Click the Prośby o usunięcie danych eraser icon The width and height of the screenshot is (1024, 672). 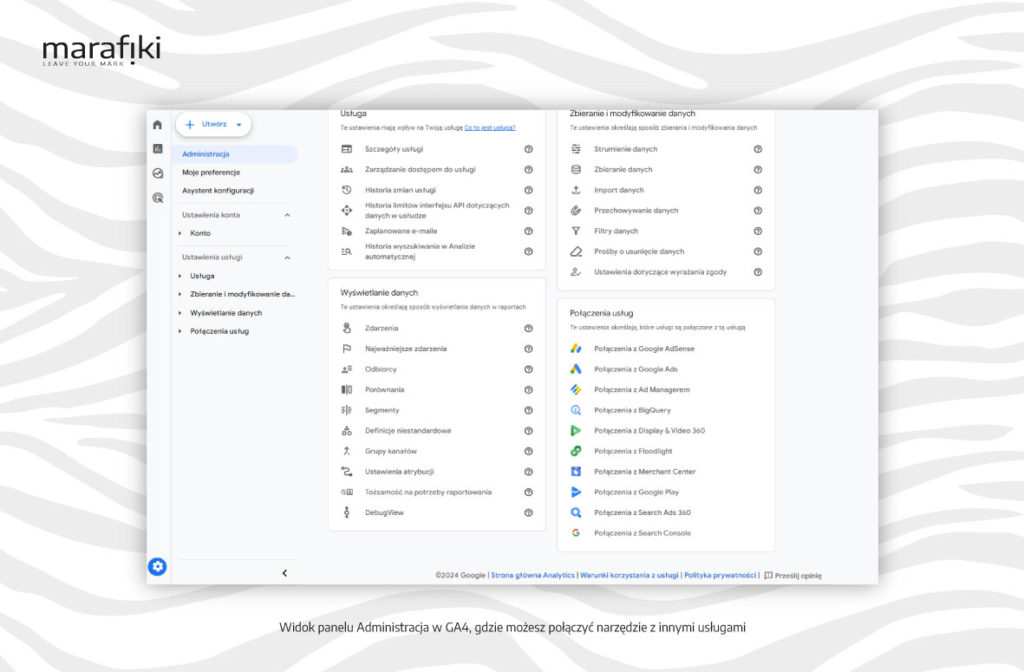tap(576, 251)
